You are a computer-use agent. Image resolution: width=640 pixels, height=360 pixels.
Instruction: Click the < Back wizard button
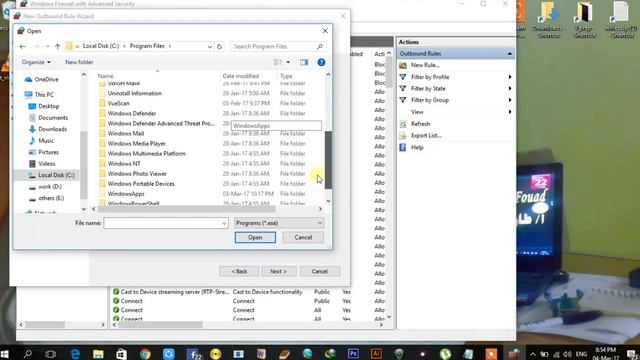click(x=239, y=271)
